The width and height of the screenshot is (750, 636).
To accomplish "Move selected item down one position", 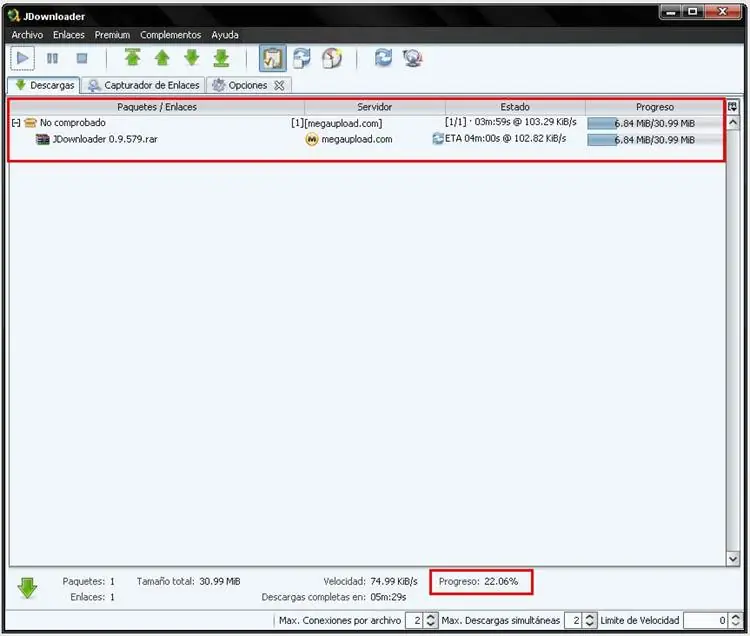I will [192, 58].
